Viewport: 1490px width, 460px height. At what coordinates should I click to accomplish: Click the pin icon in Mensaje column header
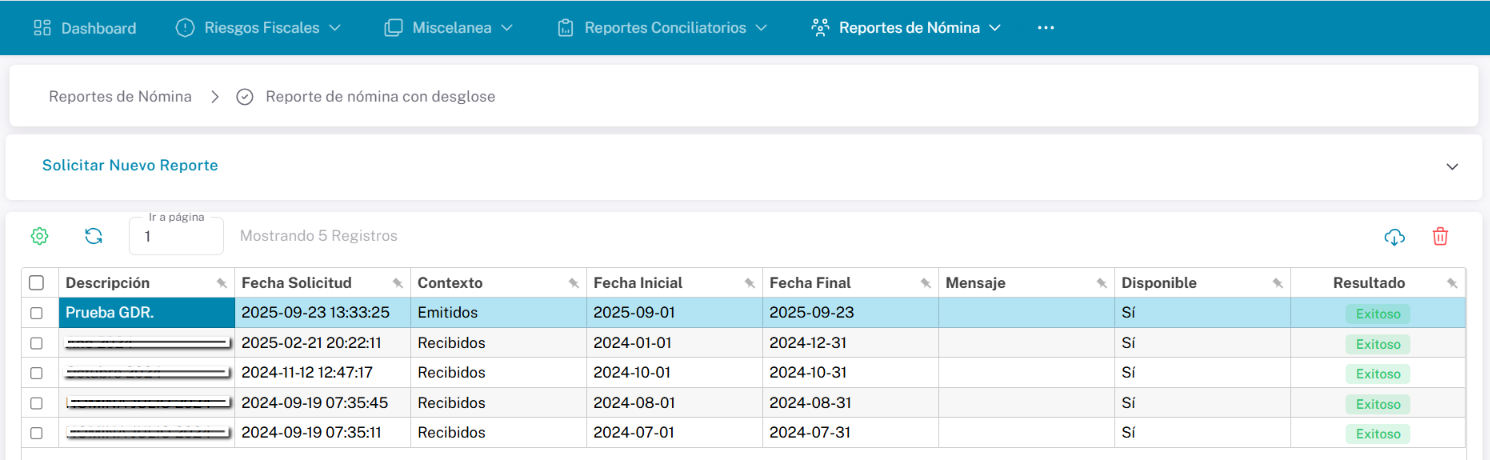[x=1101, y=284]
